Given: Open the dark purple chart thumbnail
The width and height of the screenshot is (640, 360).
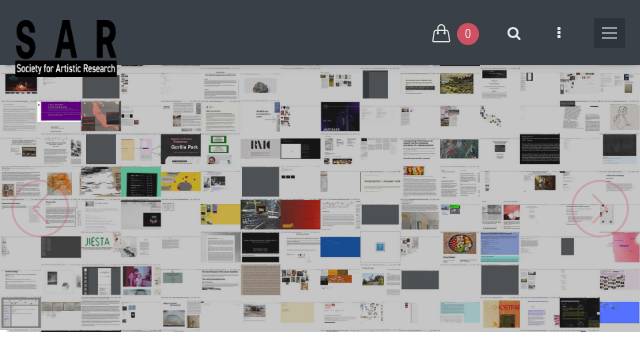Looking at the screenshot, I should (x=340, y=116).
